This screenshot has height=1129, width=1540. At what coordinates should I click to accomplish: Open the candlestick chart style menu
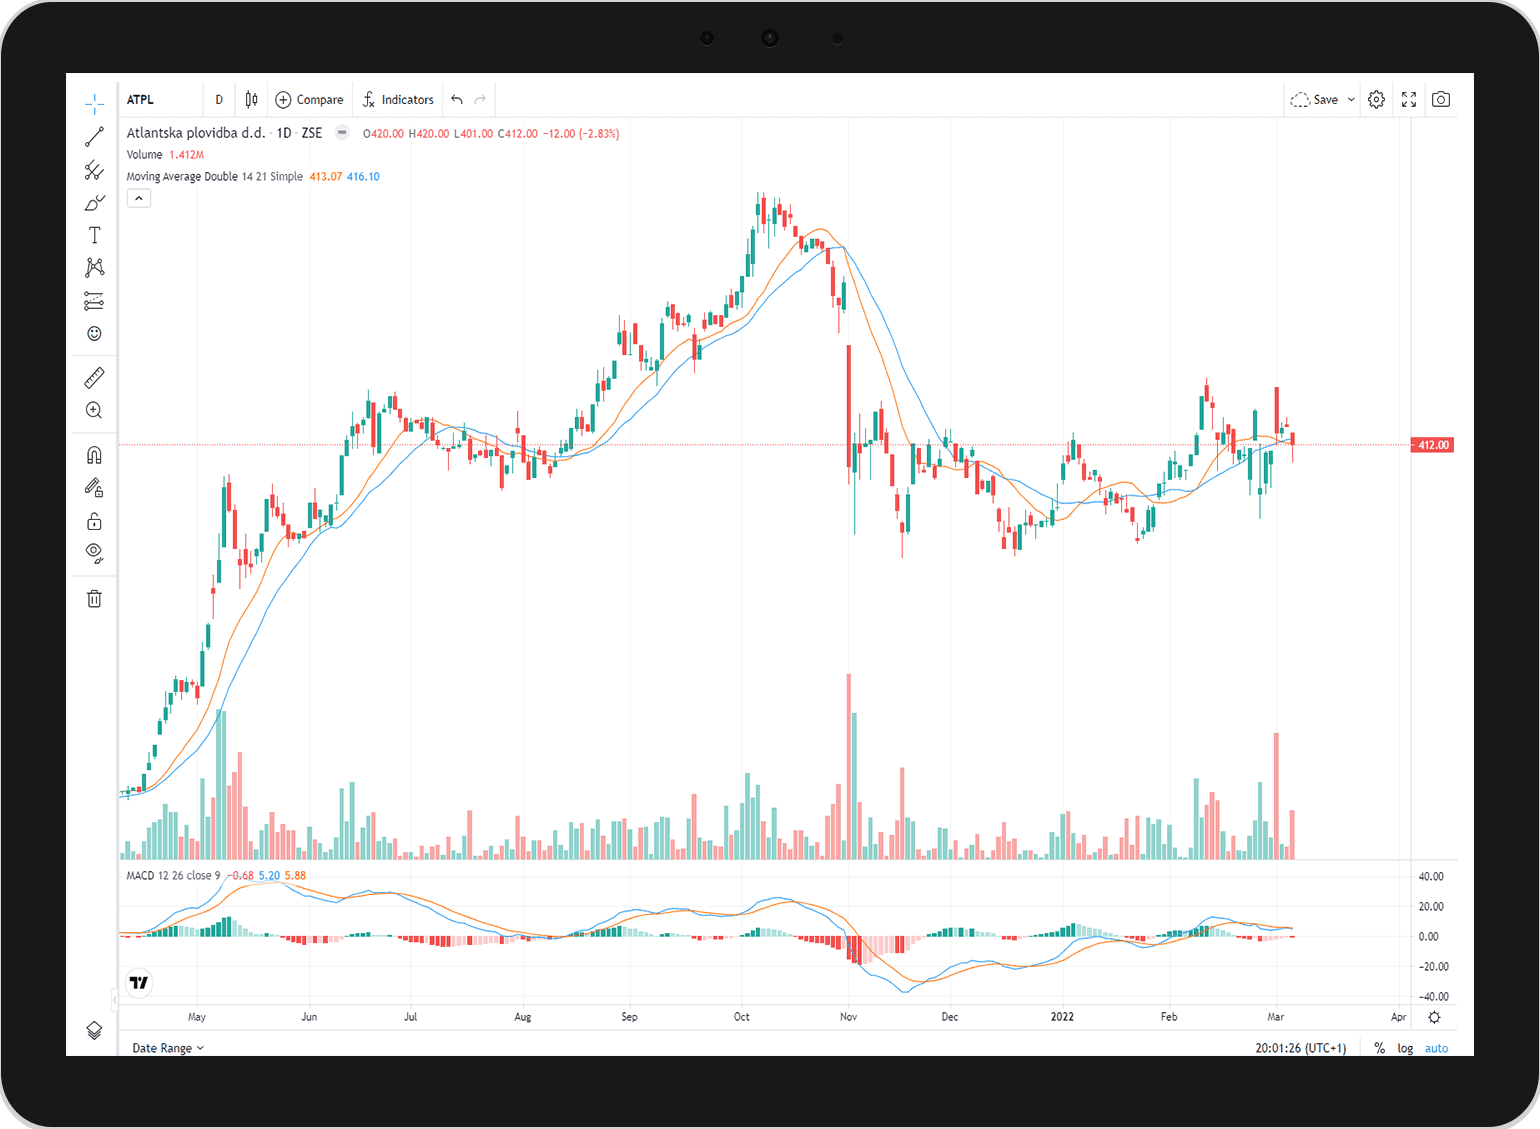pos(252,100)
